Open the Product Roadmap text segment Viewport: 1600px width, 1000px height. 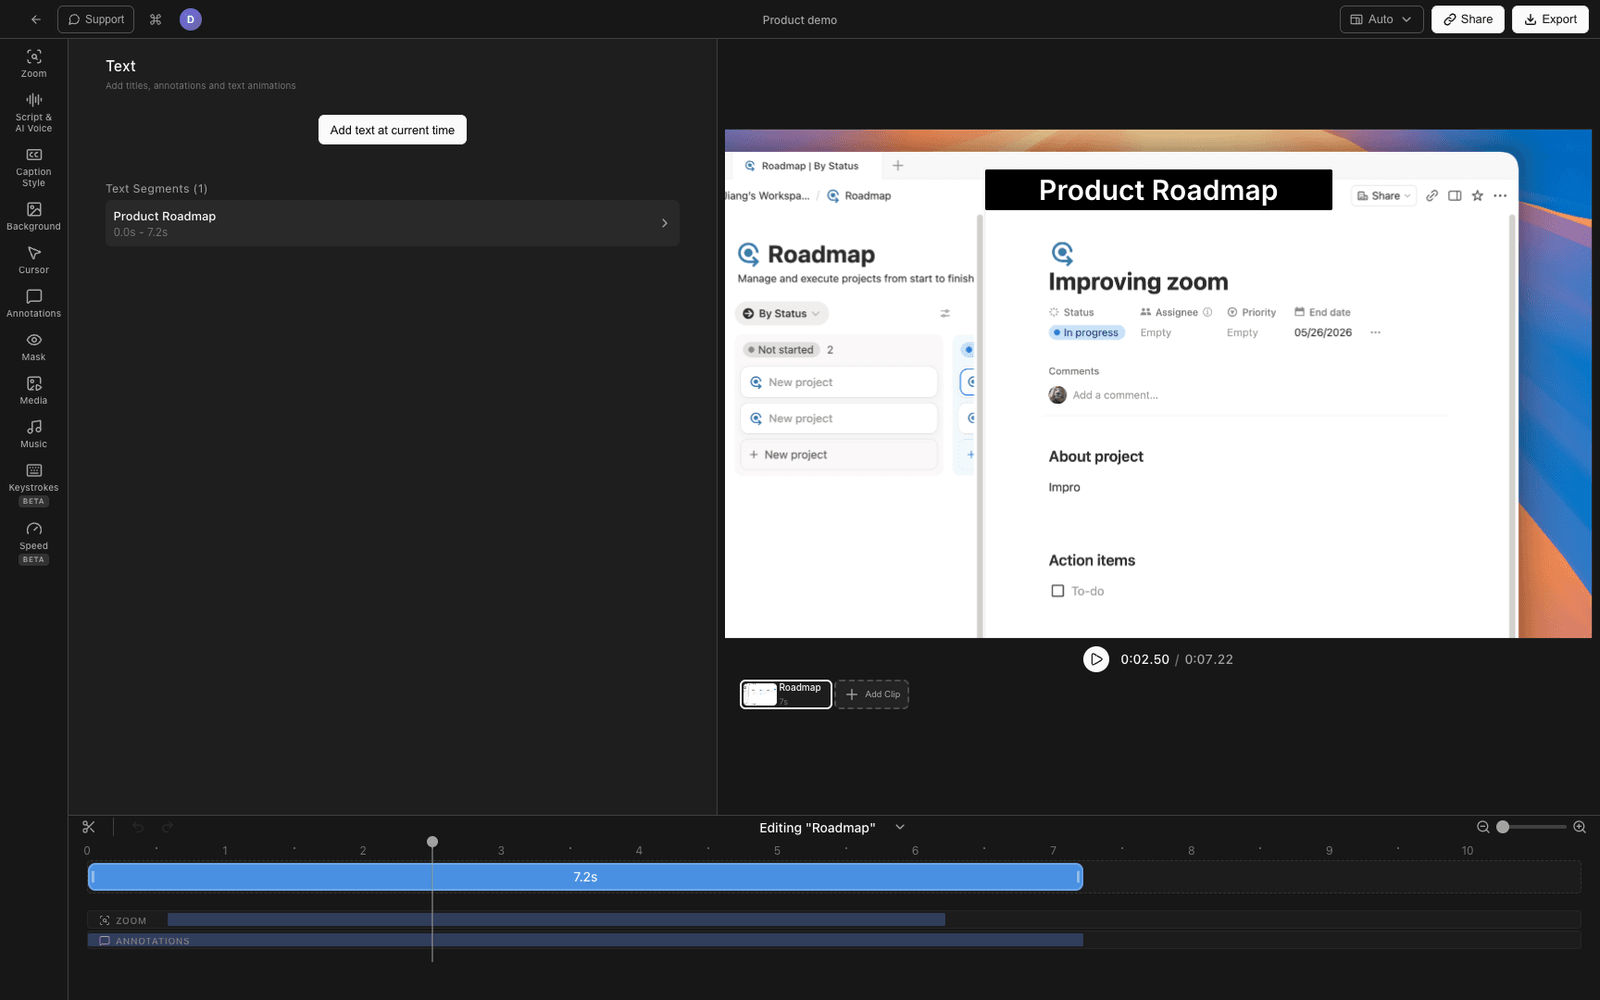(x=392, y=223)
